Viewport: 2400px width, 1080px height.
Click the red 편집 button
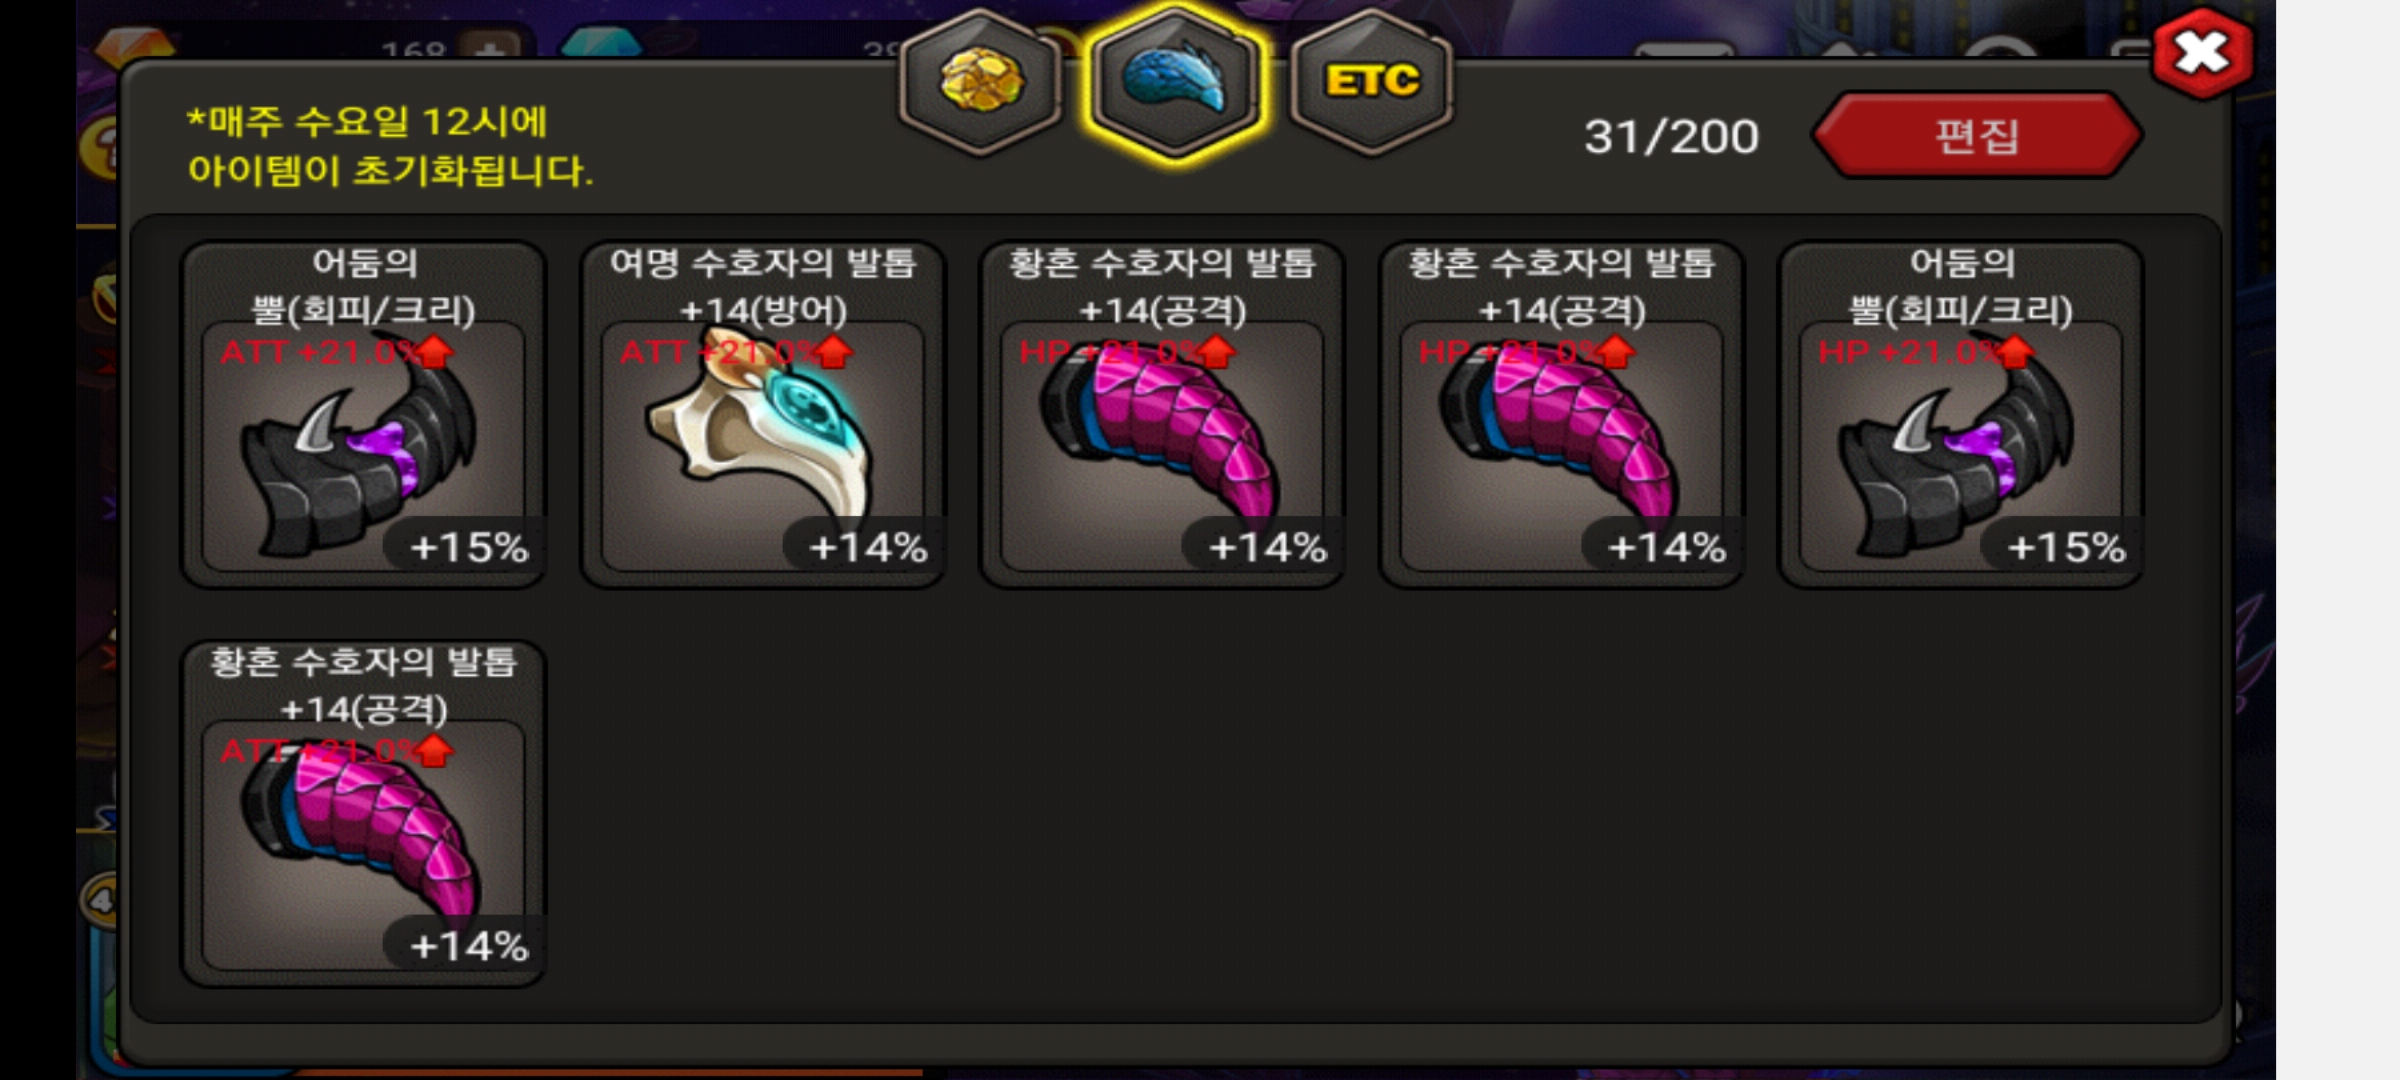pos(1977,136)
